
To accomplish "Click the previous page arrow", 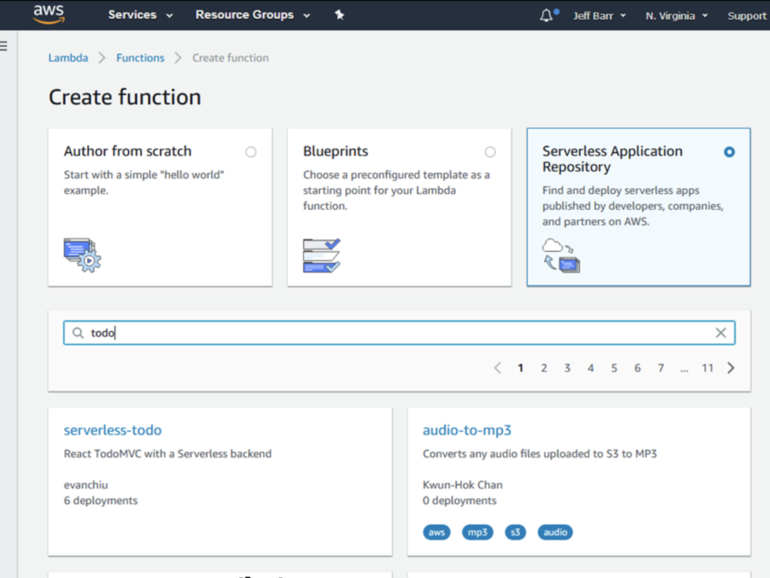I will 497,368.
